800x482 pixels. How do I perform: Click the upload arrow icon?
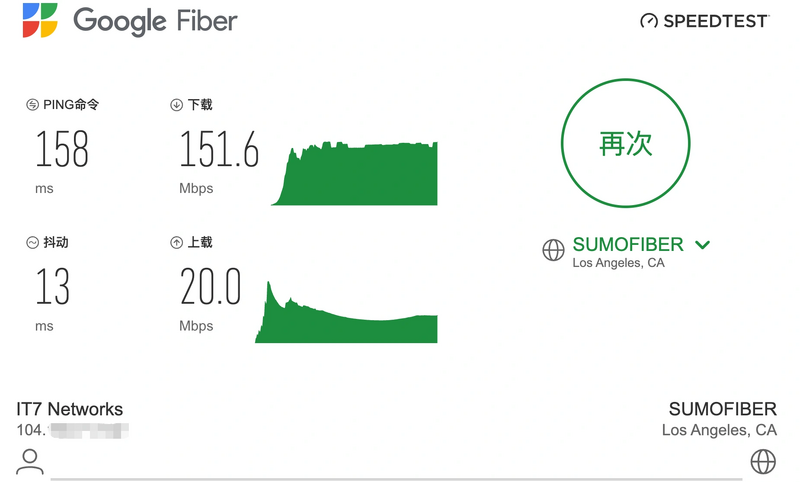point(177,242)
